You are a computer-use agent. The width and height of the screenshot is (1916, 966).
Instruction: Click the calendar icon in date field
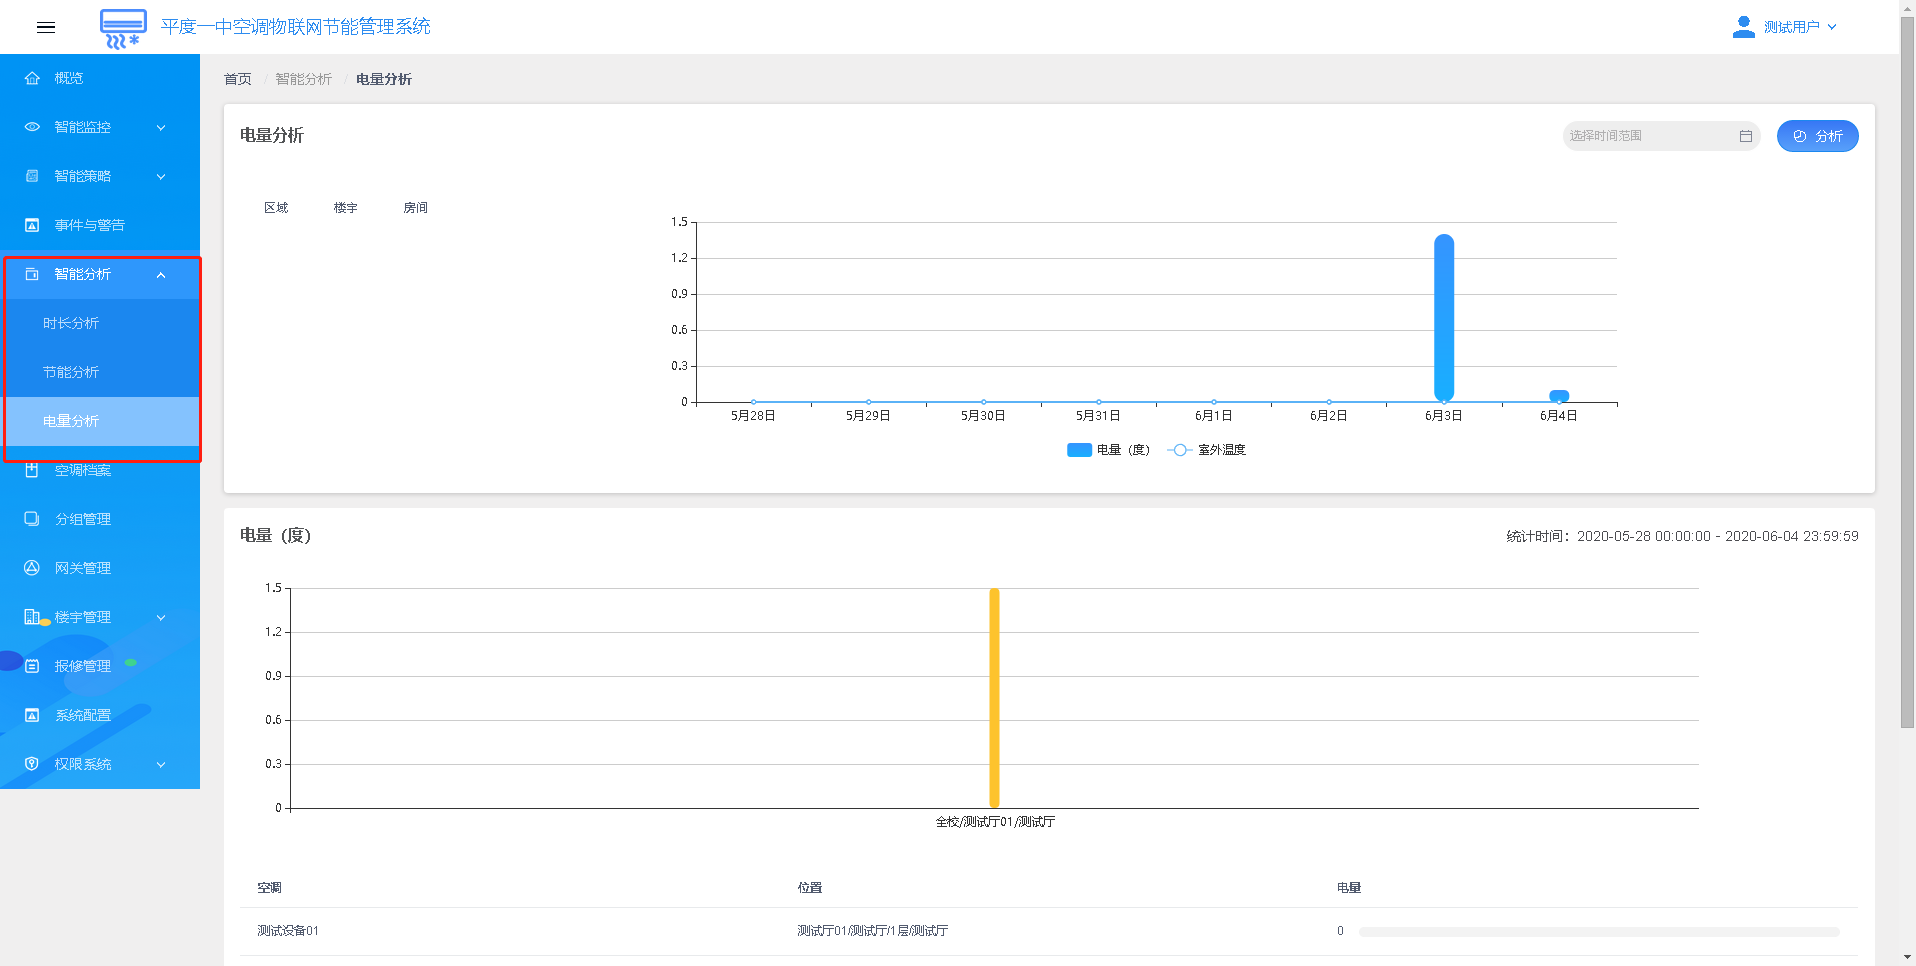(1745, 136)
